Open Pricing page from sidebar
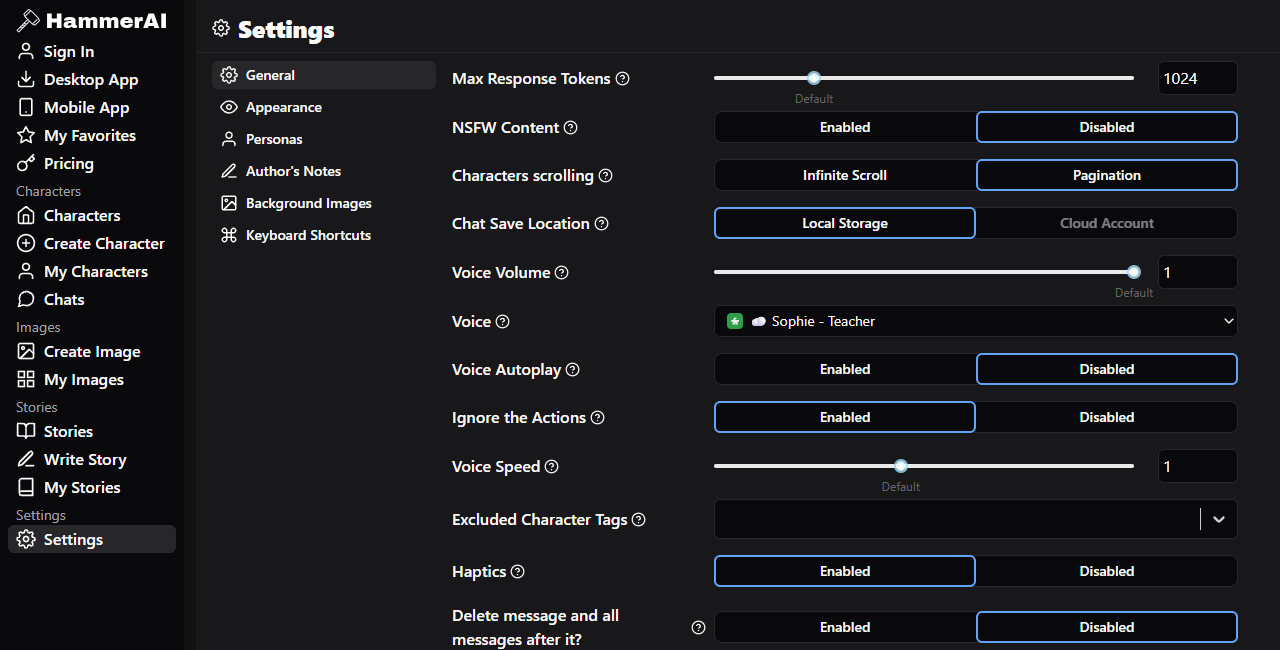 click(x=92, y=163)
